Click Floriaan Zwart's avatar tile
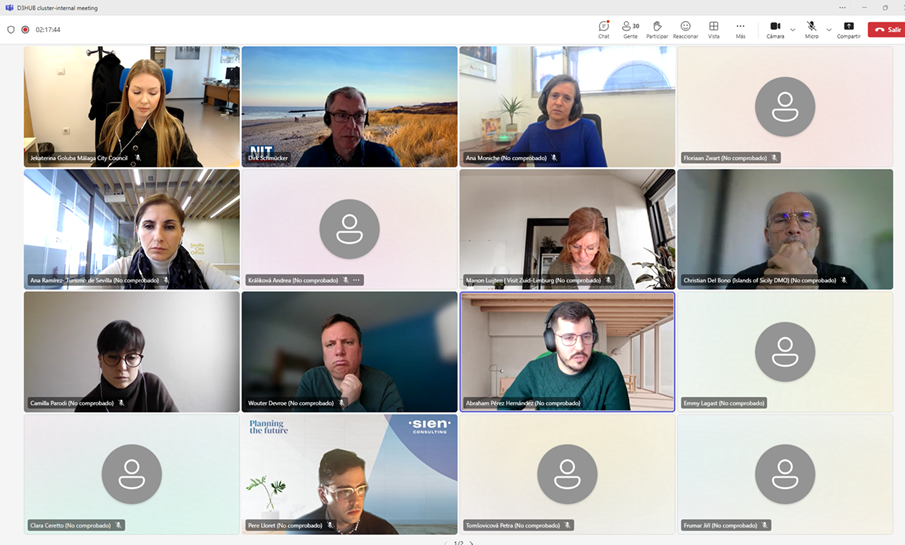Viewport: 905px width, 545px height. coord(785,105)
